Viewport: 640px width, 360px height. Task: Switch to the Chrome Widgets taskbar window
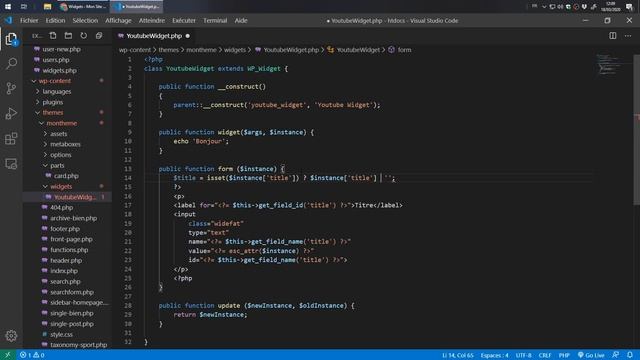click(x=83, y=7)
